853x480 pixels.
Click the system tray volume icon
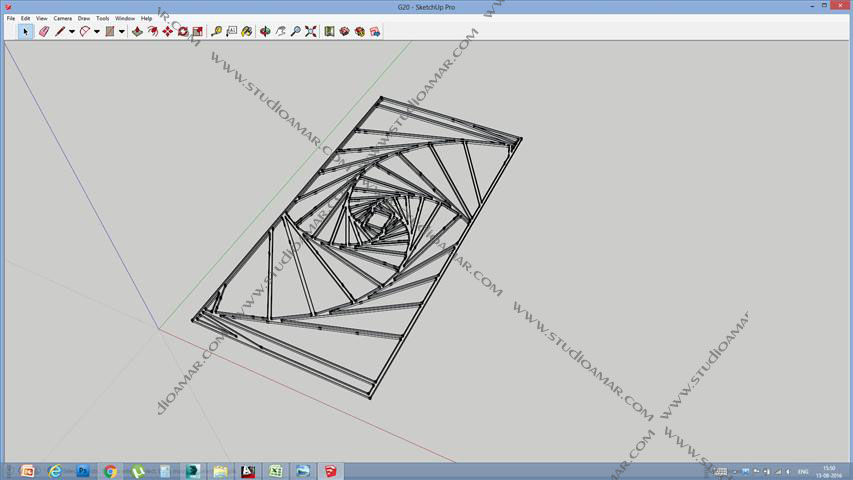788,472
